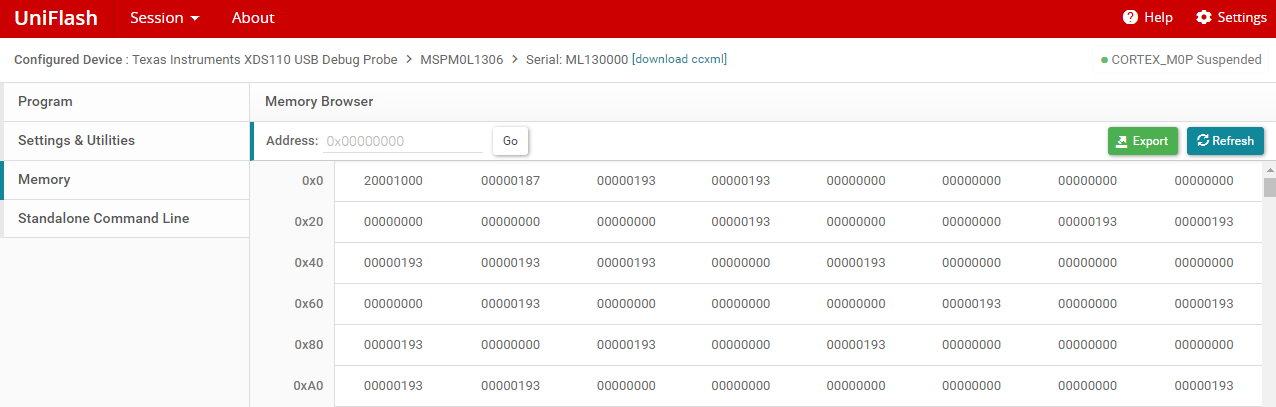
Task: Click the Help question mark icon
Action: coord(1130,18)
